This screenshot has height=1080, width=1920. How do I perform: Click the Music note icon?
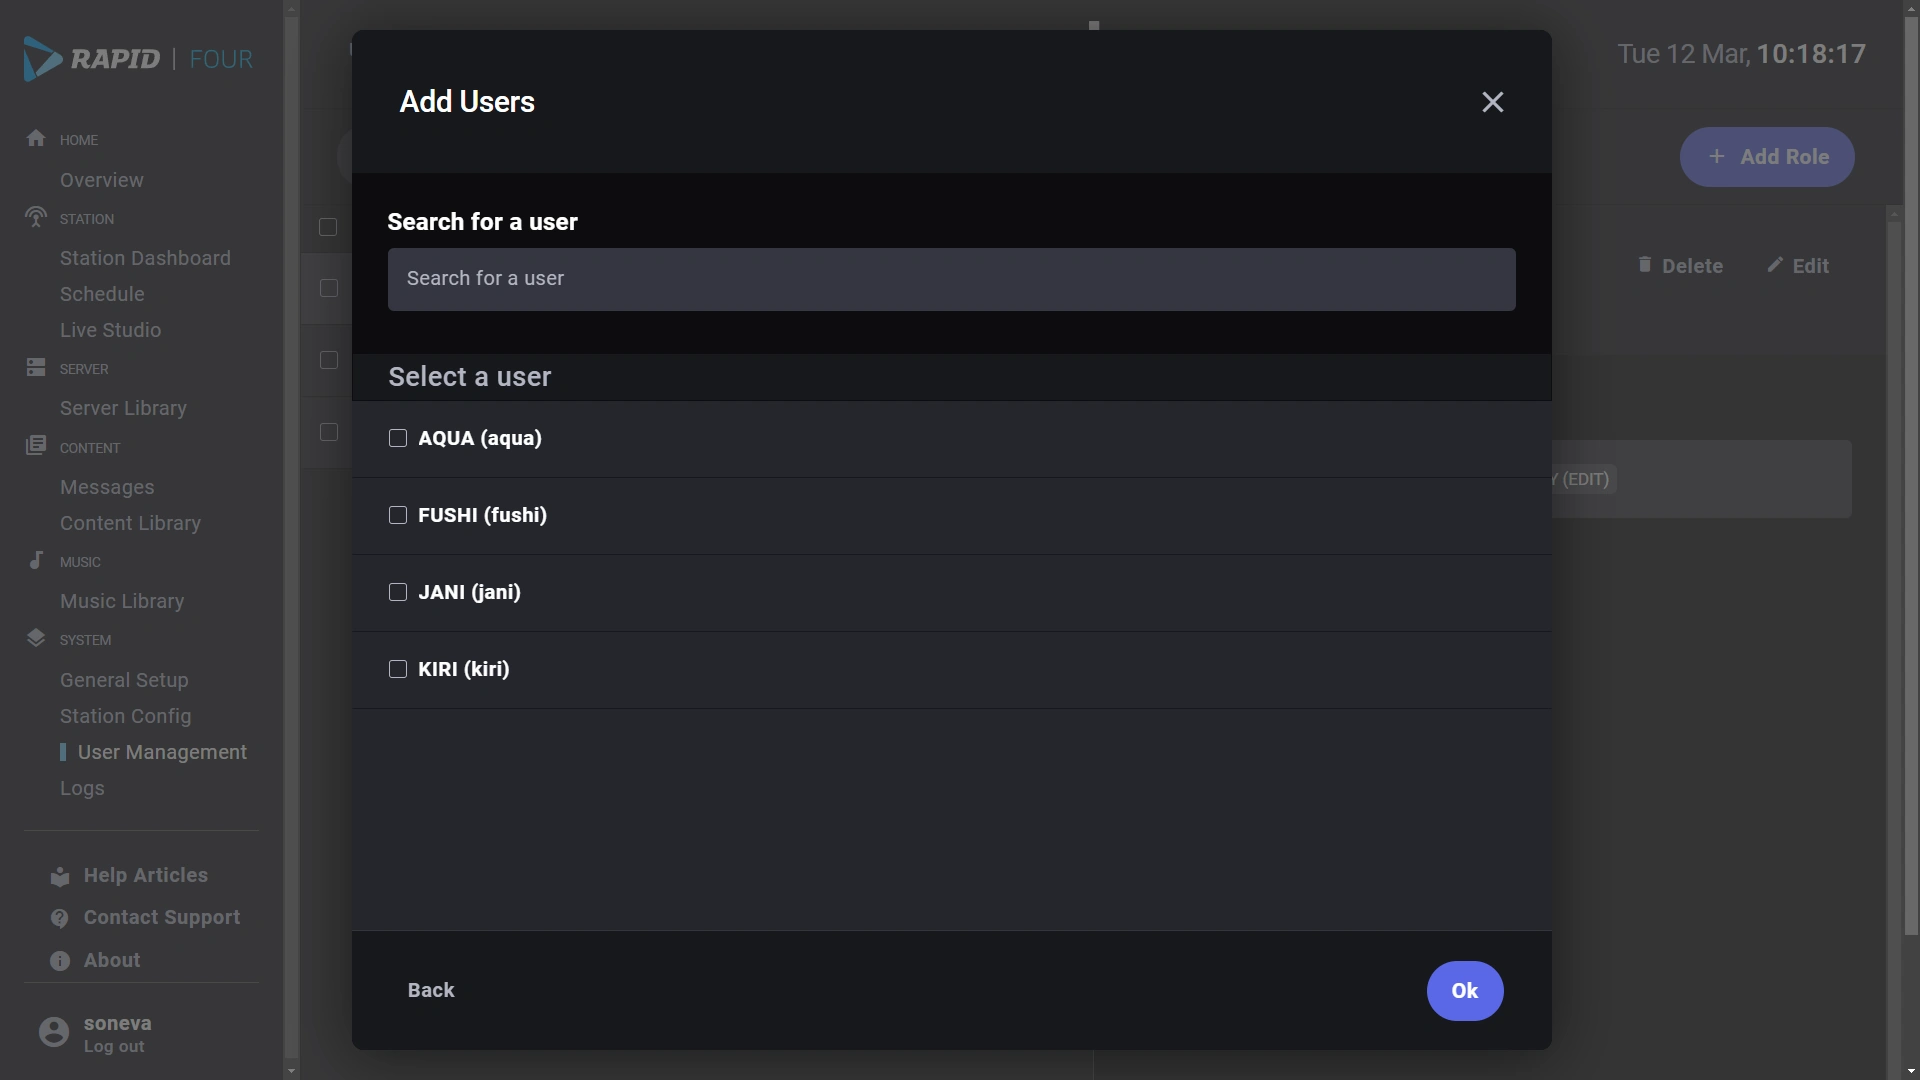(x=36, y=560)
